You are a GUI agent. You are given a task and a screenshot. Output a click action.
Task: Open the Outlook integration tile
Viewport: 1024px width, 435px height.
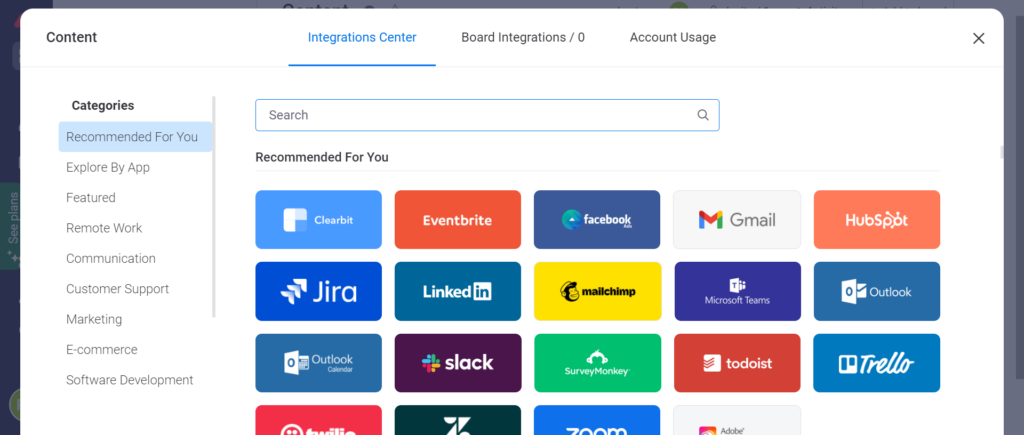point(876,291)
